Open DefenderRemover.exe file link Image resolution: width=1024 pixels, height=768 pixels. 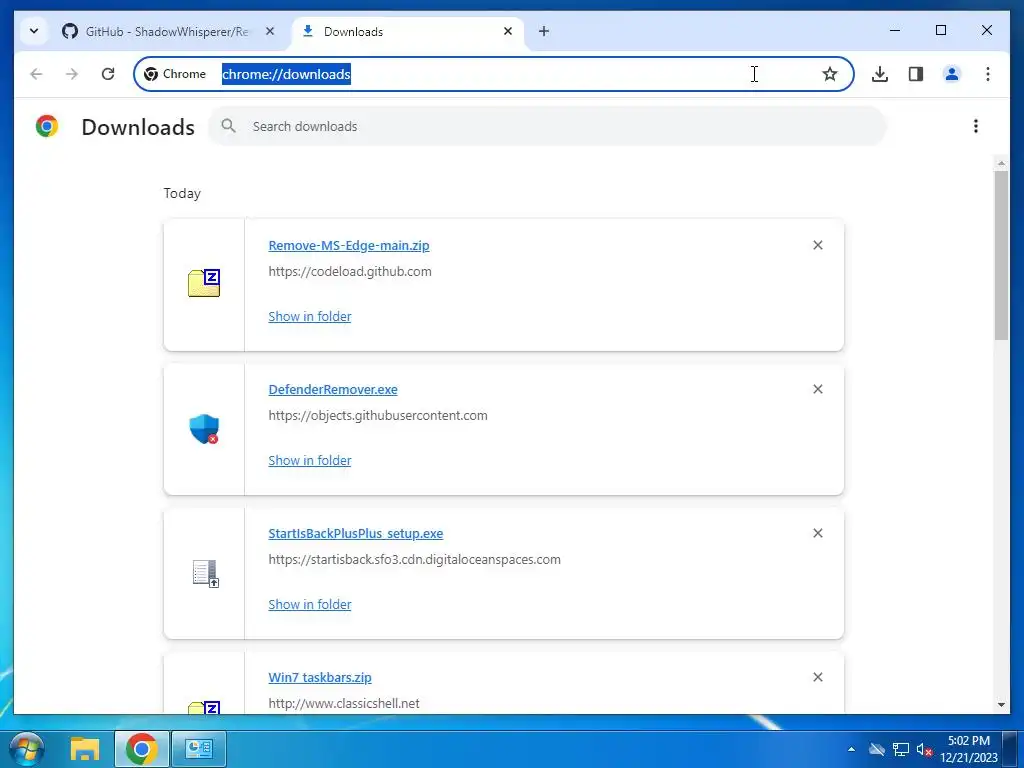(333, 389)
